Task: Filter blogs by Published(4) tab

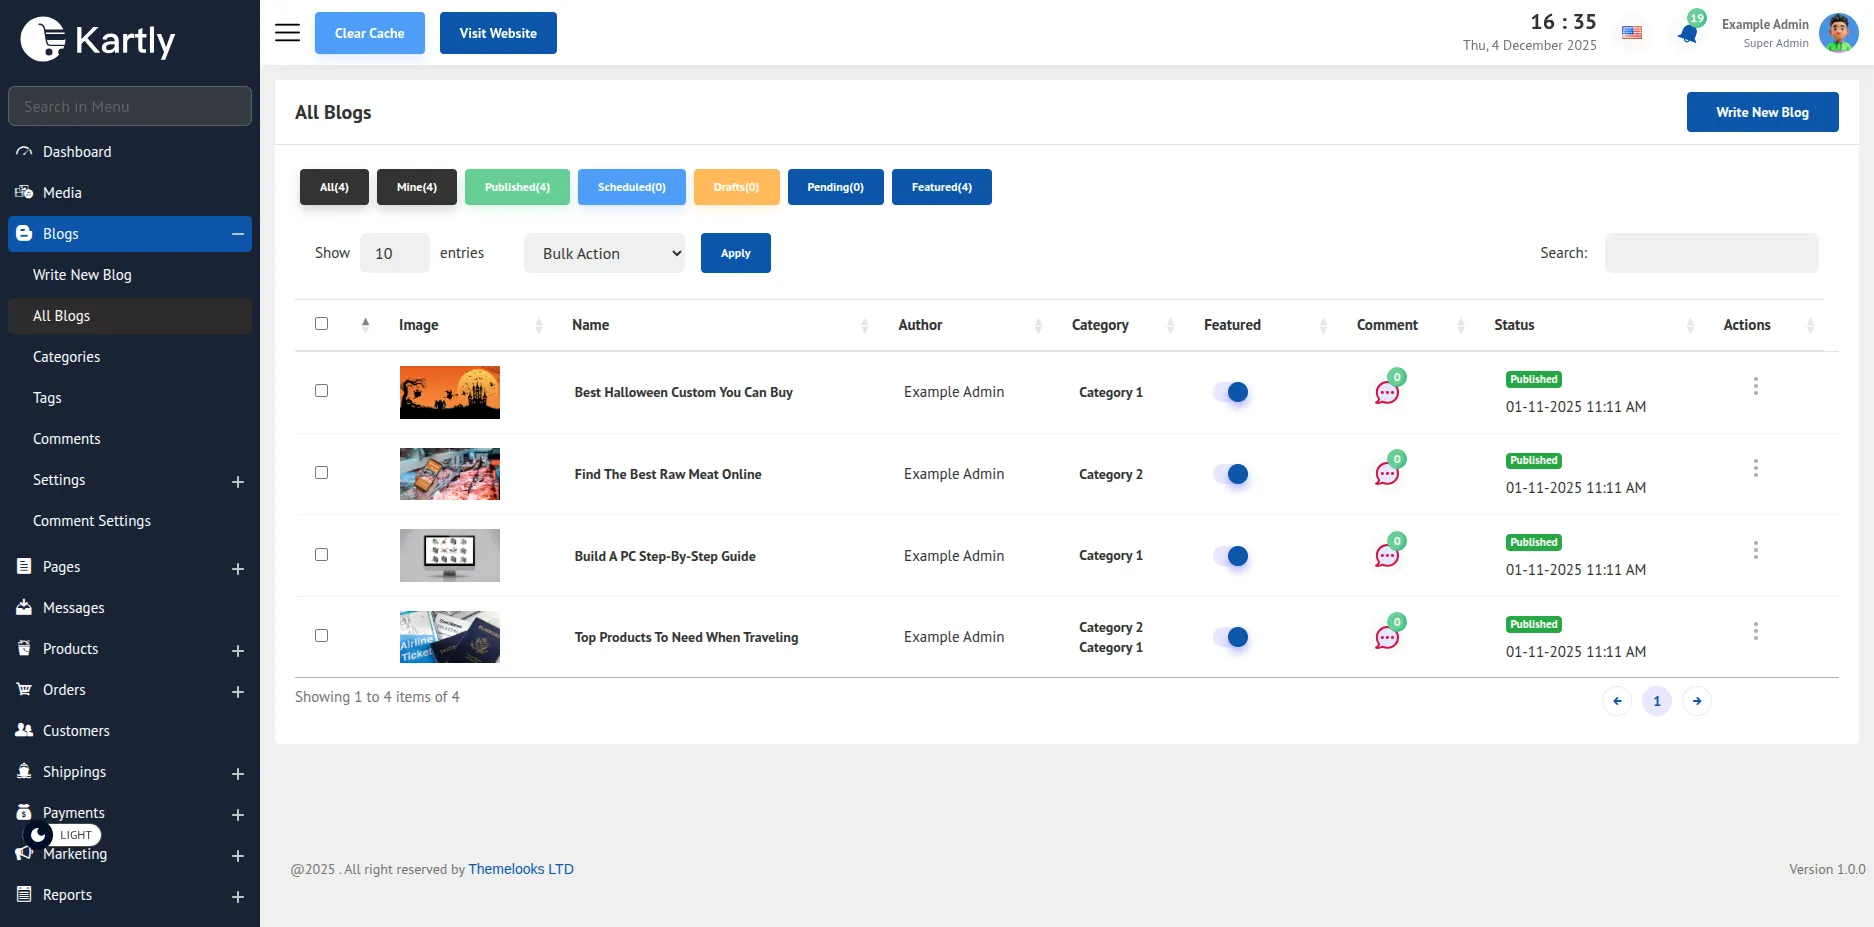Action: [x=517, y=187]
